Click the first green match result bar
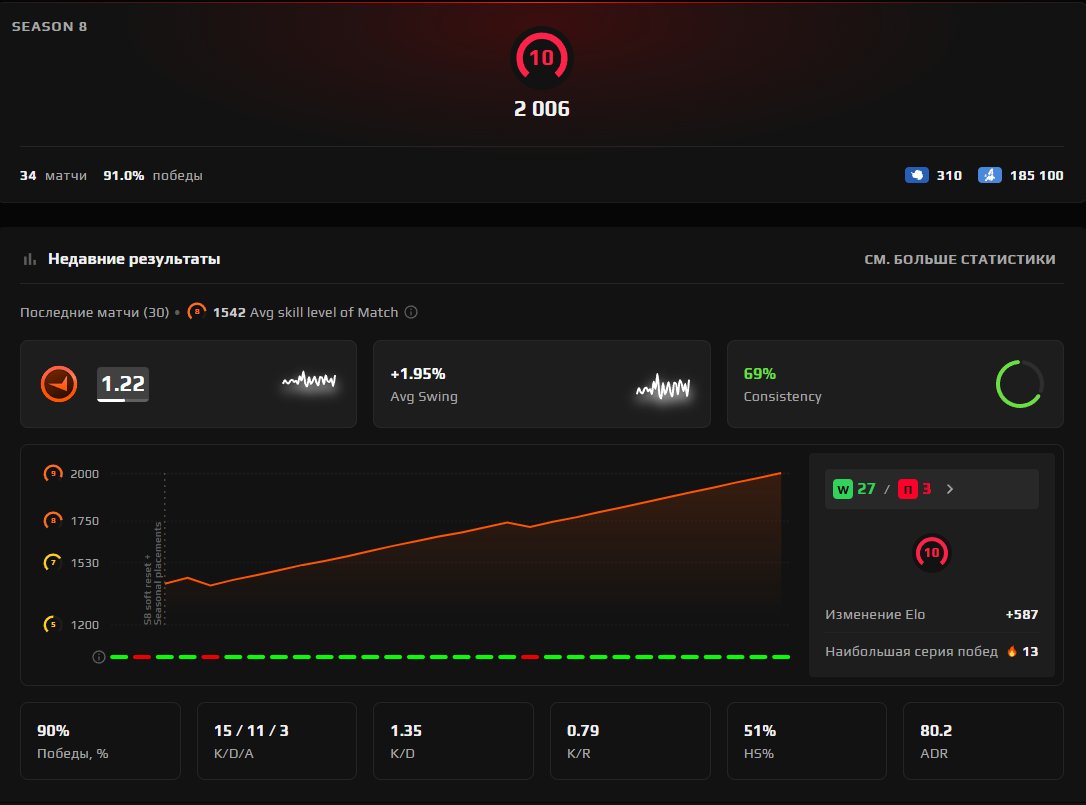This screenshot has width=1086, height=805. pyautogui.click(x=119, y=657)
